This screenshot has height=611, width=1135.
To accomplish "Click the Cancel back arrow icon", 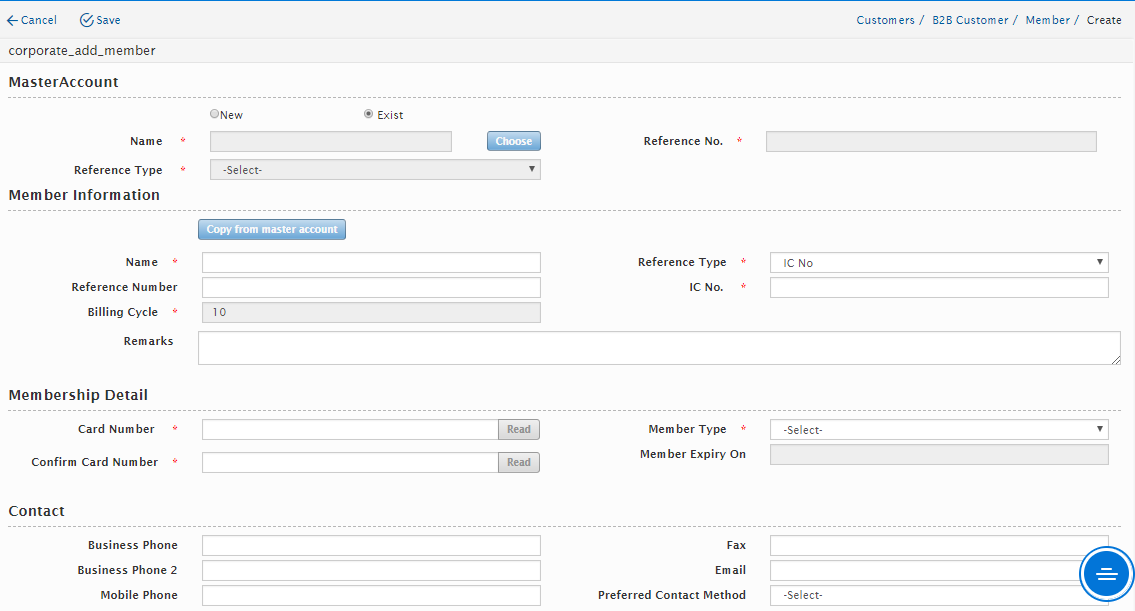I will 13,20.
